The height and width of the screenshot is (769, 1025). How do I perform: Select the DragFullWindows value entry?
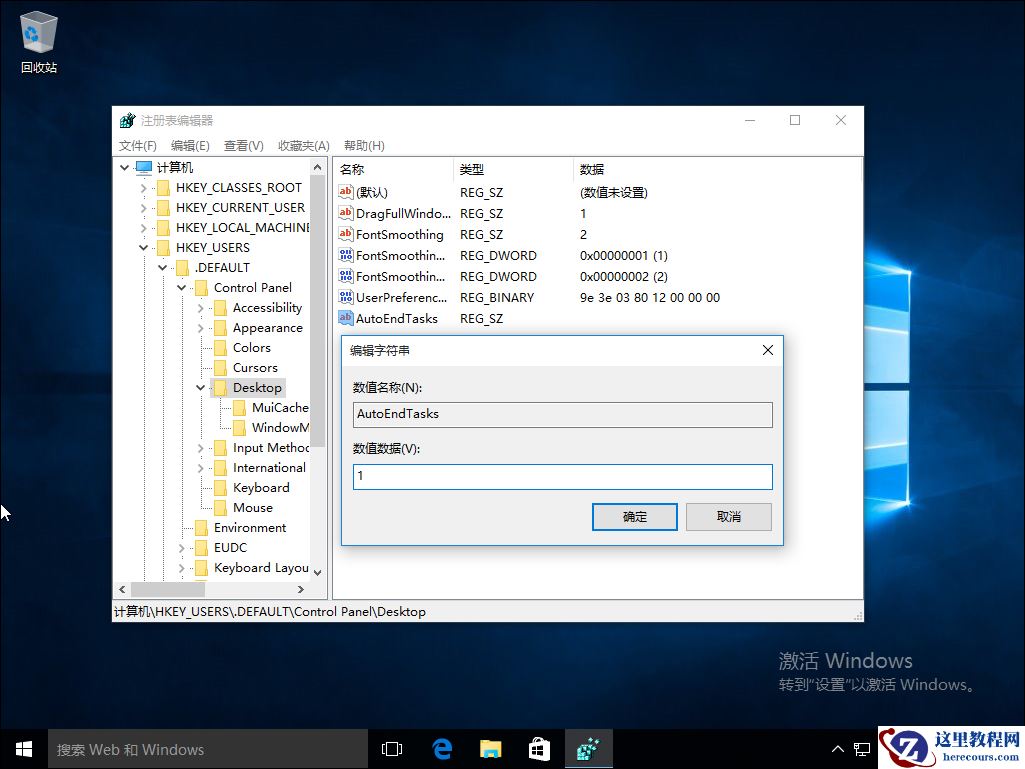pyautogui.click(x=399, y=213)
